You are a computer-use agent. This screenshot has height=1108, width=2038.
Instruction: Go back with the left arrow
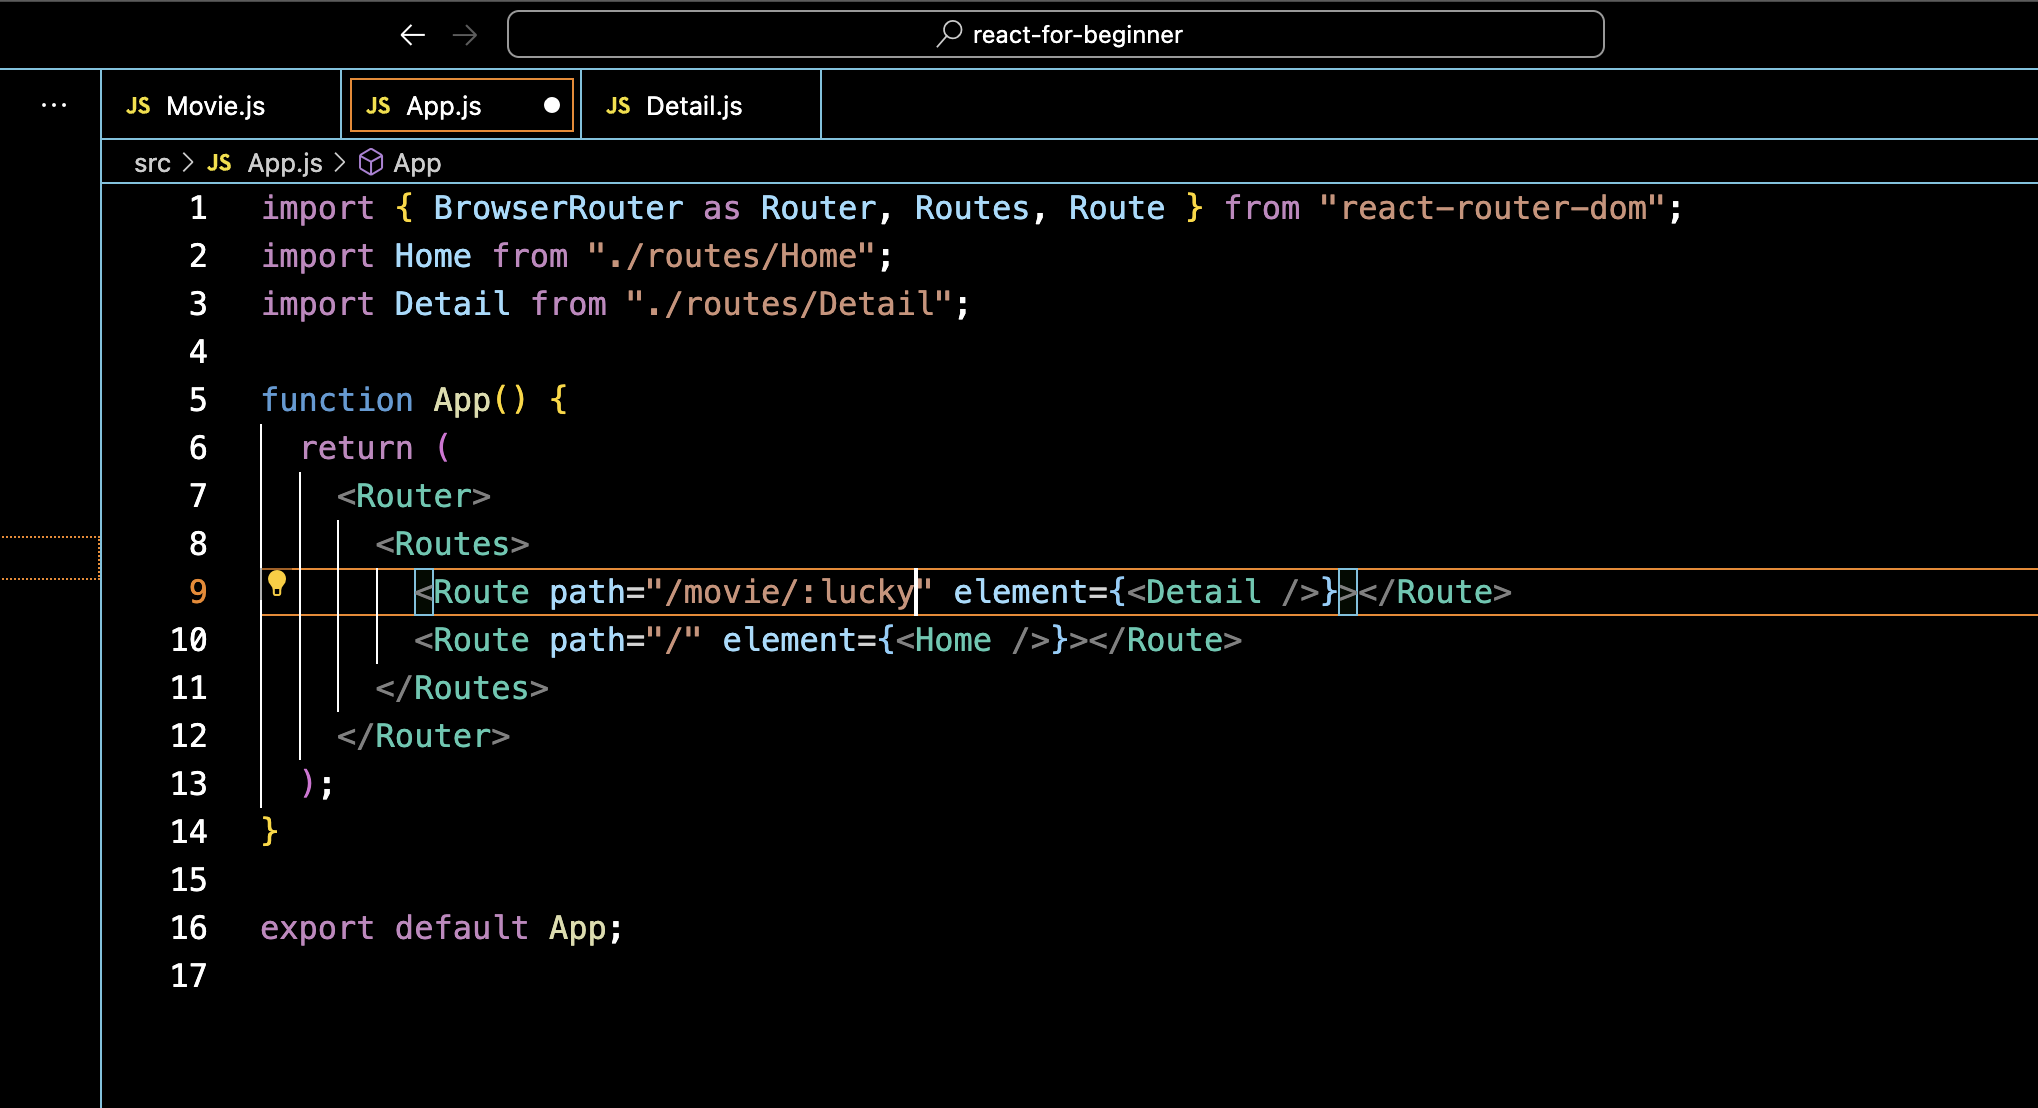coord(412,35)
